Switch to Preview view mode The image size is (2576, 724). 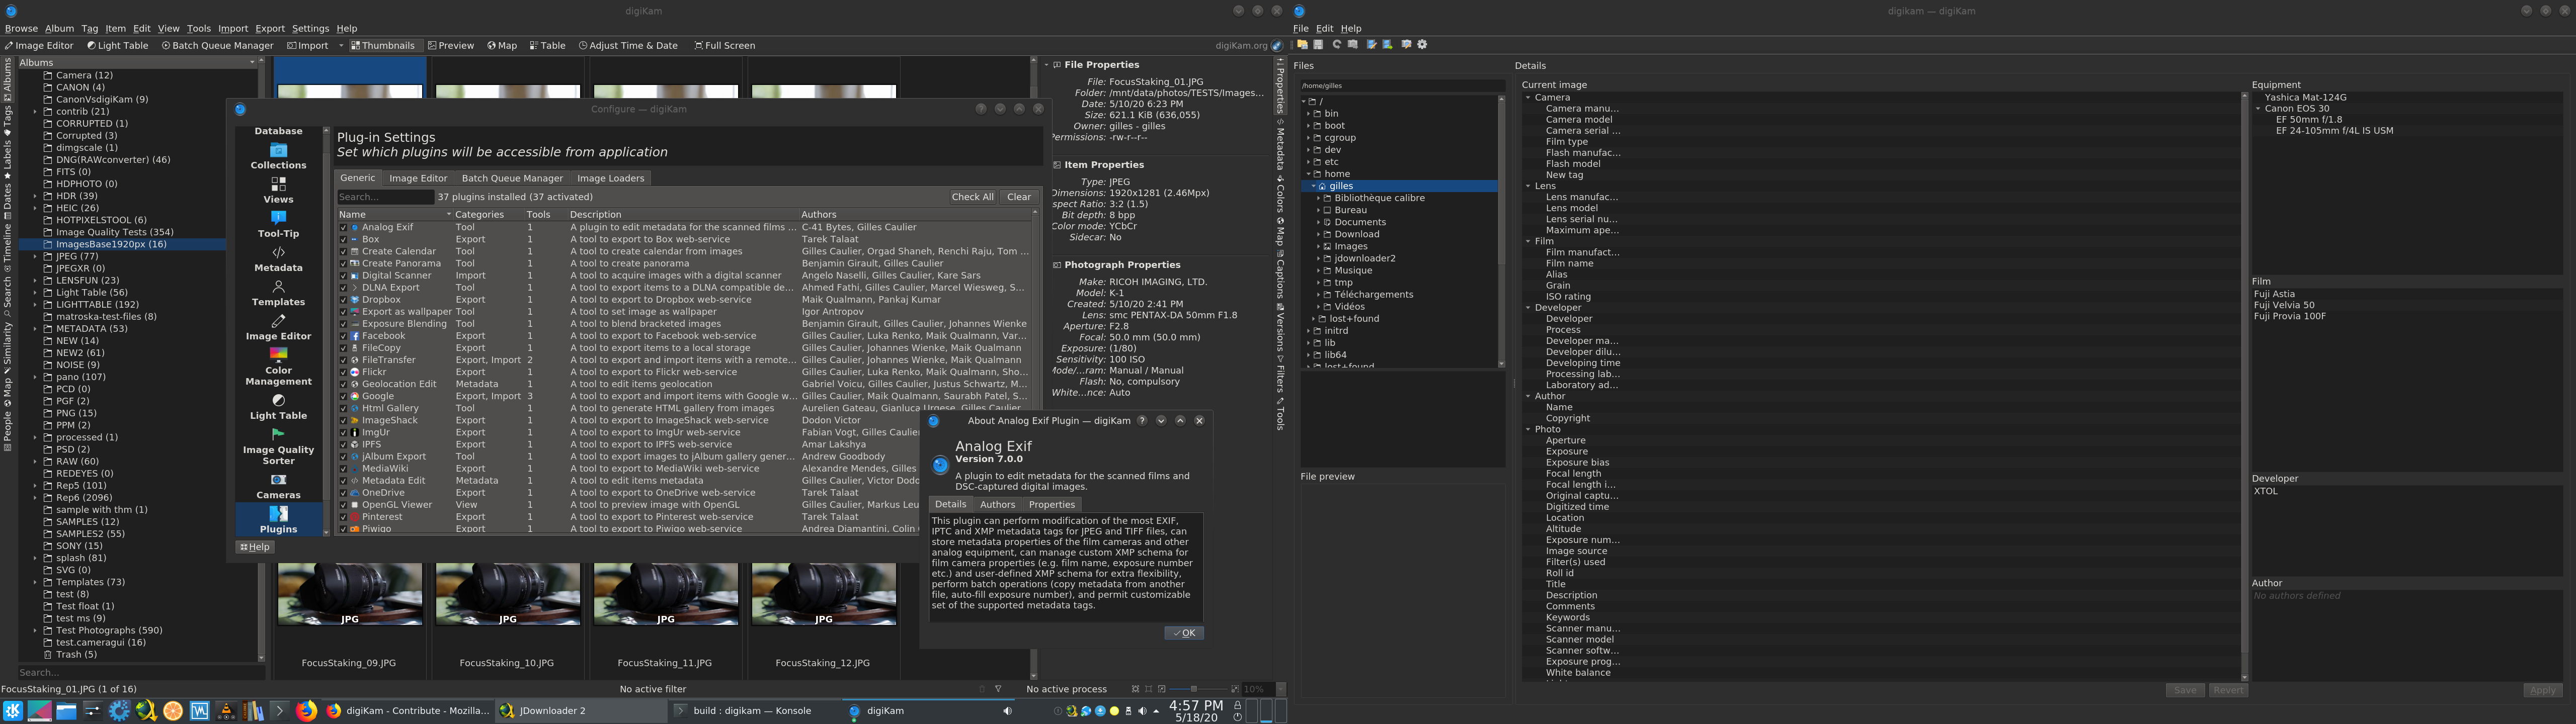451,45
